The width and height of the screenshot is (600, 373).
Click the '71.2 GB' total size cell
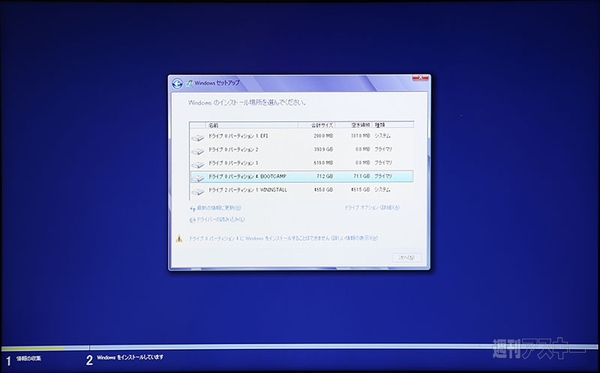coord(325,176)
